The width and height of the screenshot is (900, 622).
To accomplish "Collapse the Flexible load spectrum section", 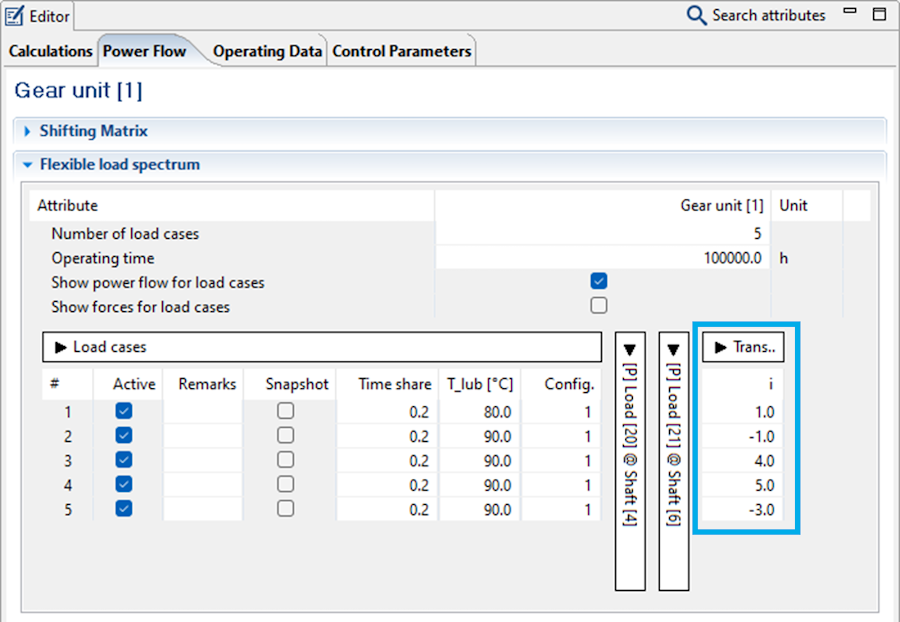I will click(x=28, y=165).
